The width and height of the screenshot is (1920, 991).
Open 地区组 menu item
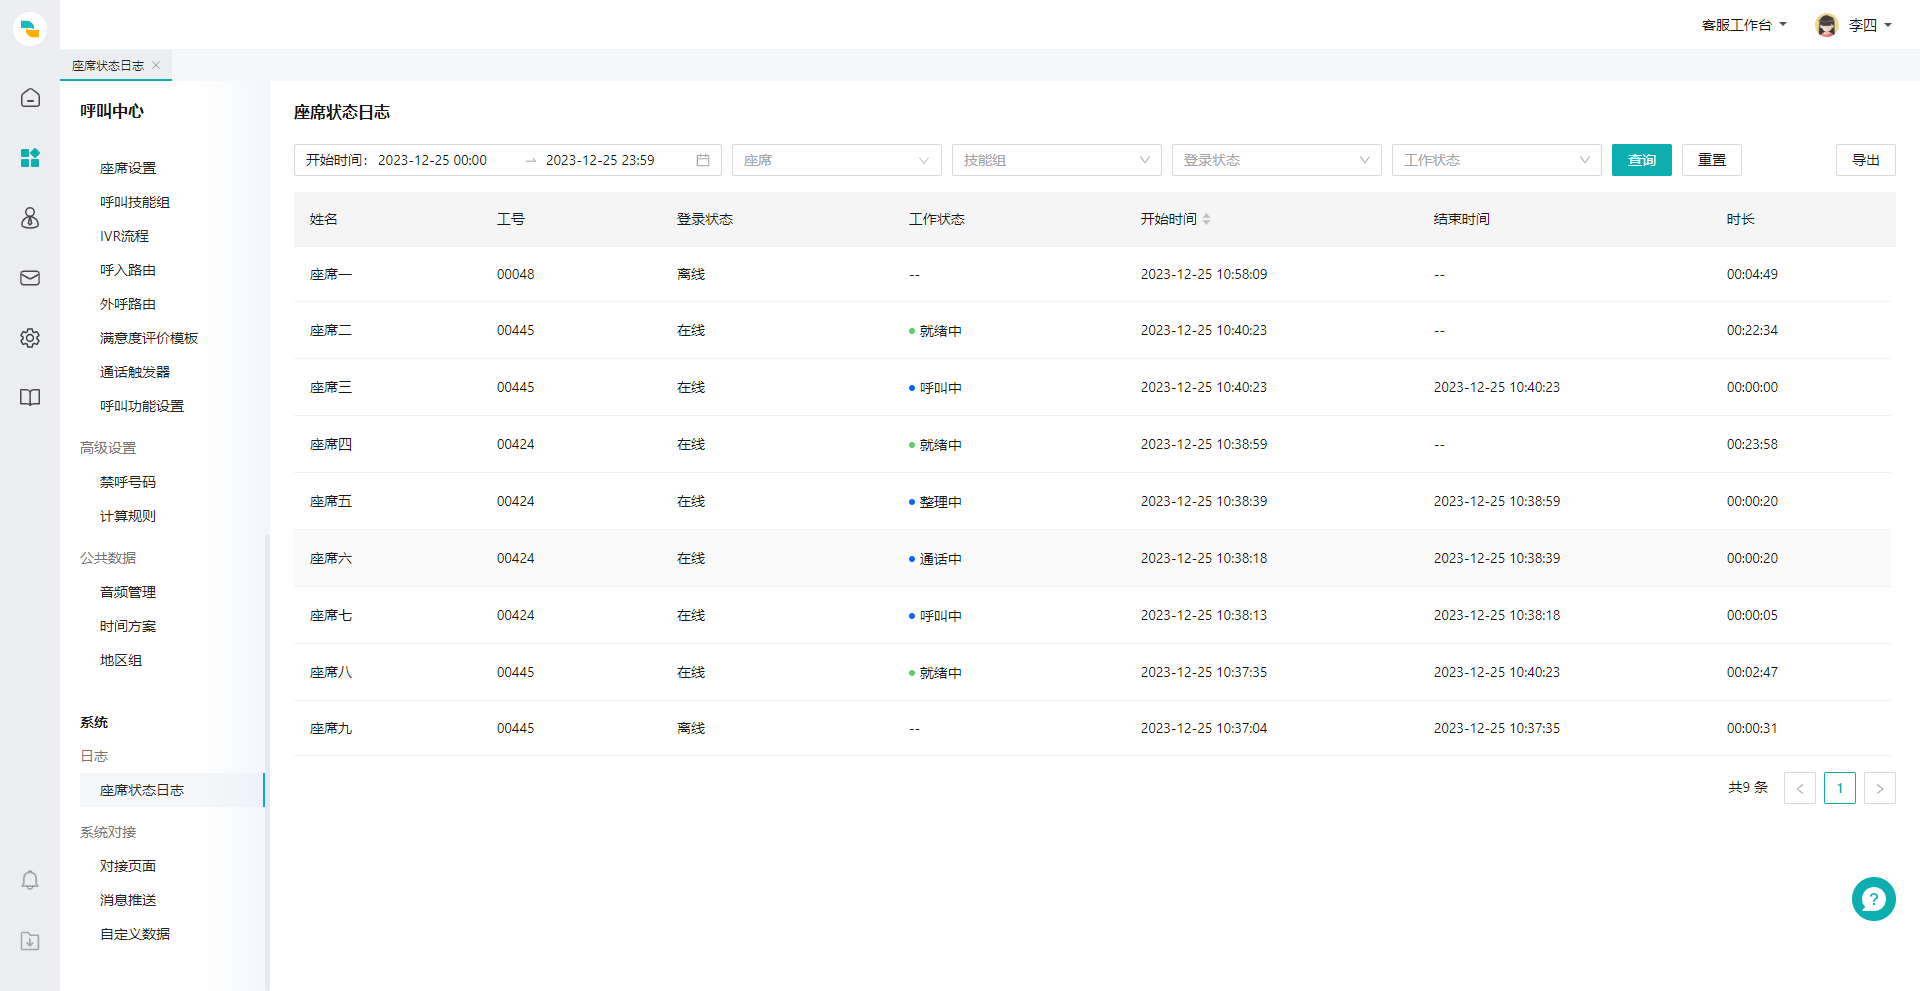click(121, 660)
